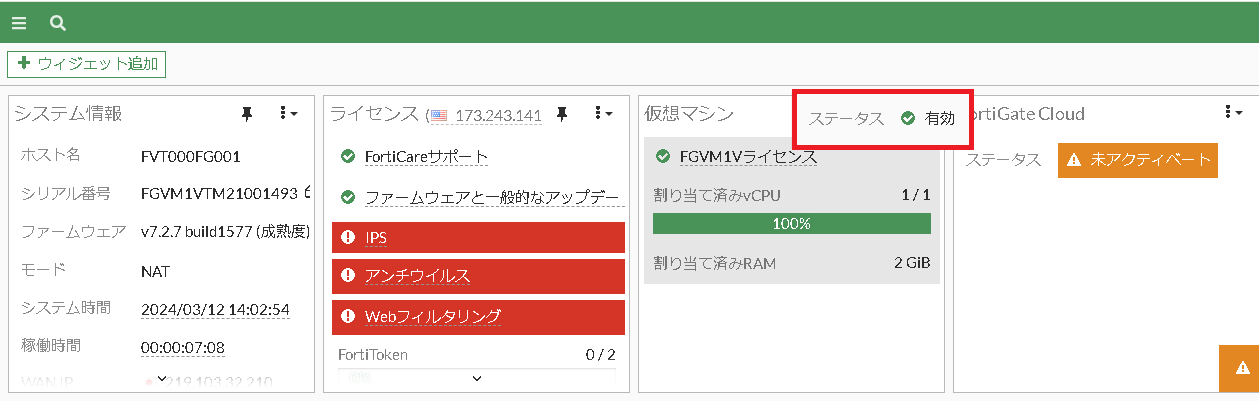Open the hamburger navigation menu
This screenshot has height=401, width=1259.
19,22
